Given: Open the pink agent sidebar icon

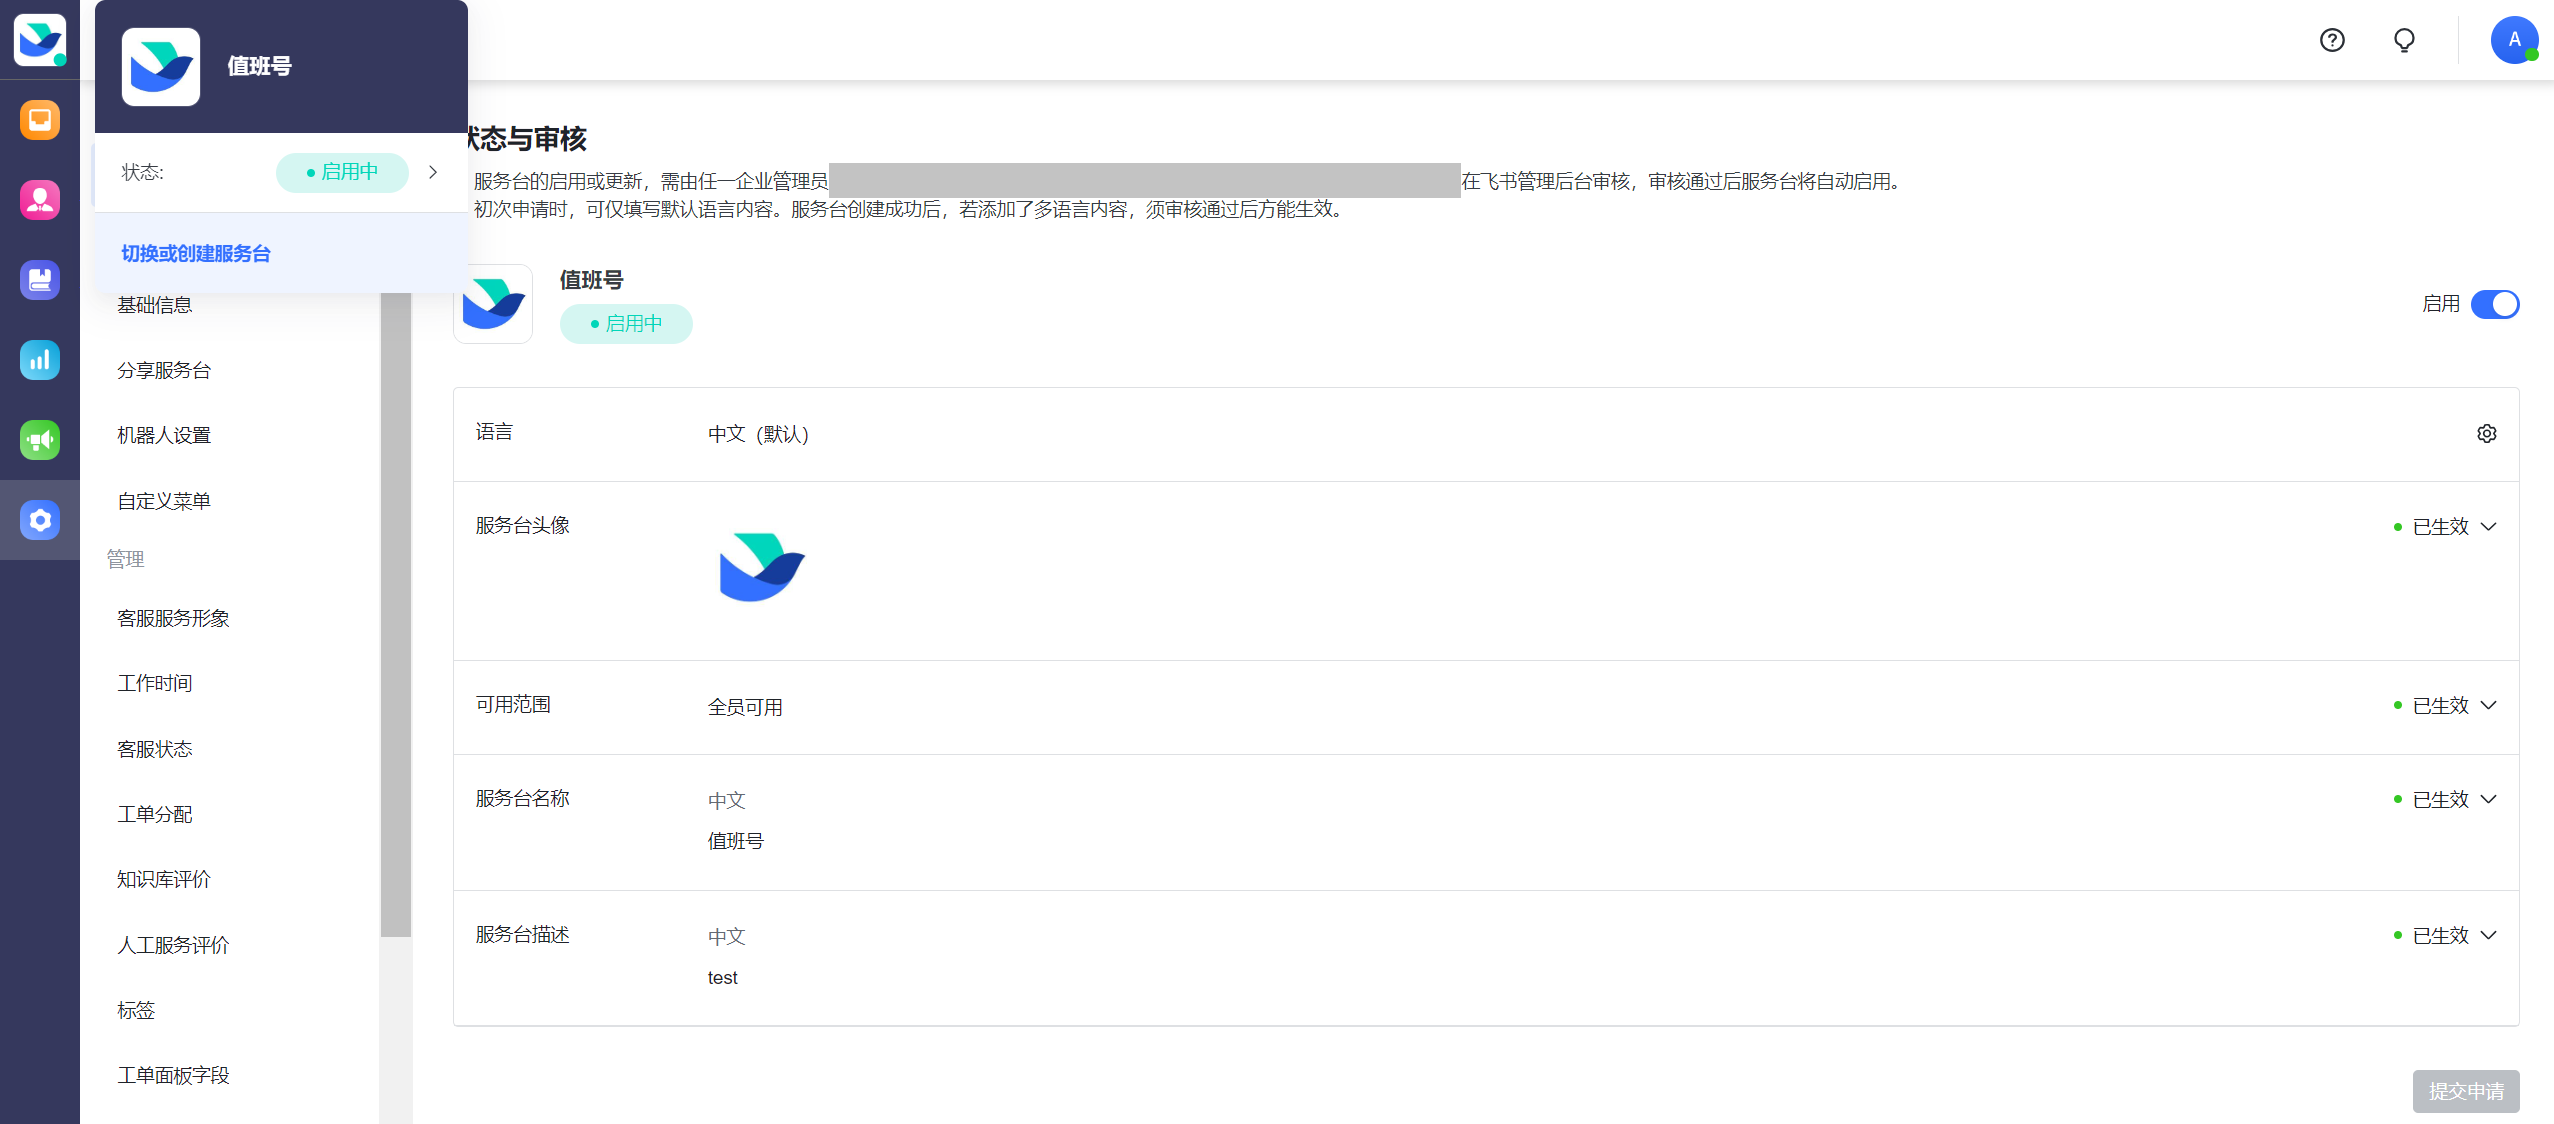Looking at the screenshot, I should (40, 200).
